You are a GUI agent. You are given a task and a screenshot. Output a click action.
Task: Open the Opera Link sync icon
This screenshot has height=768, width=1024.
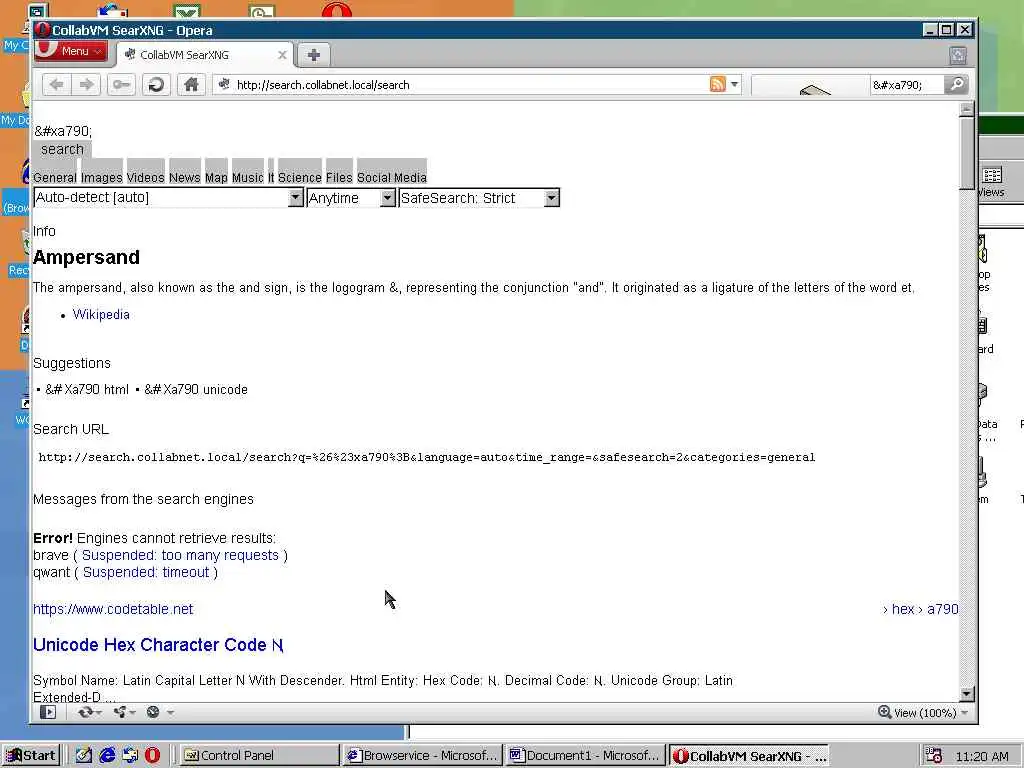click(86, 712)
